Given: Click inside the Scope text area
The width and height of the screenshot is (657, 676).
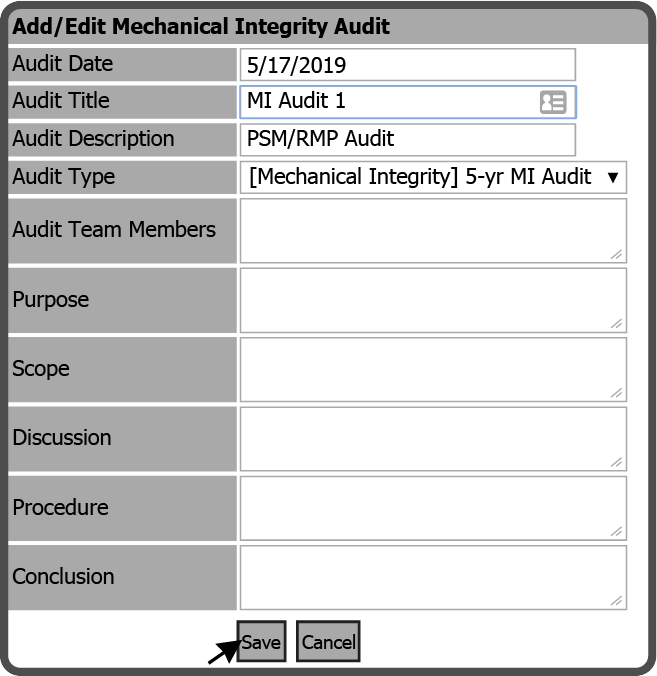Looking at the screenshot, I should coord(433,369).
